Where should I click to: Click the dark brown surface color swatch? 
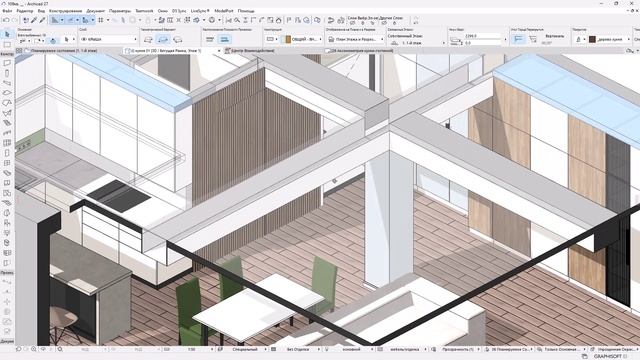pos(593,39)
